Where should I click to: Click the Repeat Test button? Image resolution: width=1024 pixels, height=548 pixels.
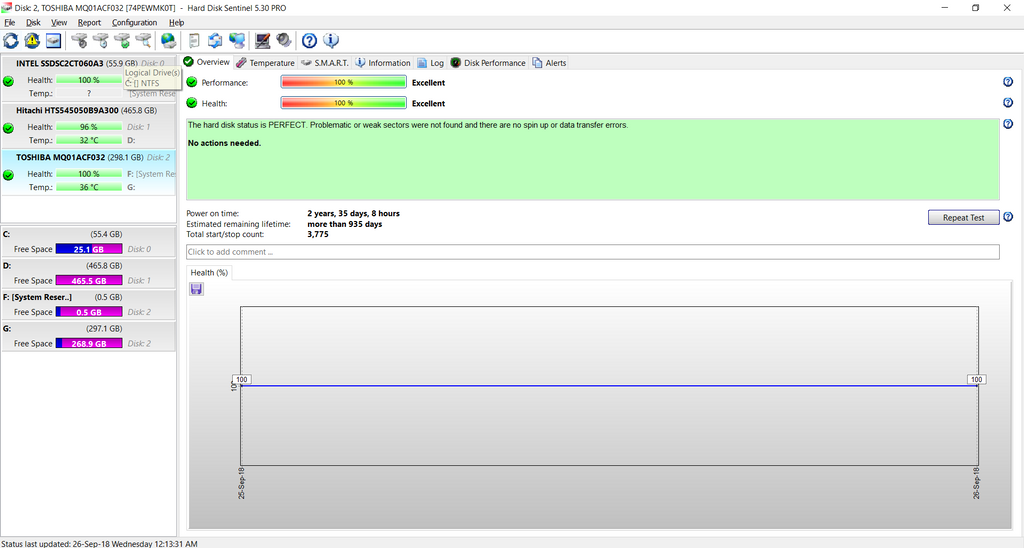[963, 218]
